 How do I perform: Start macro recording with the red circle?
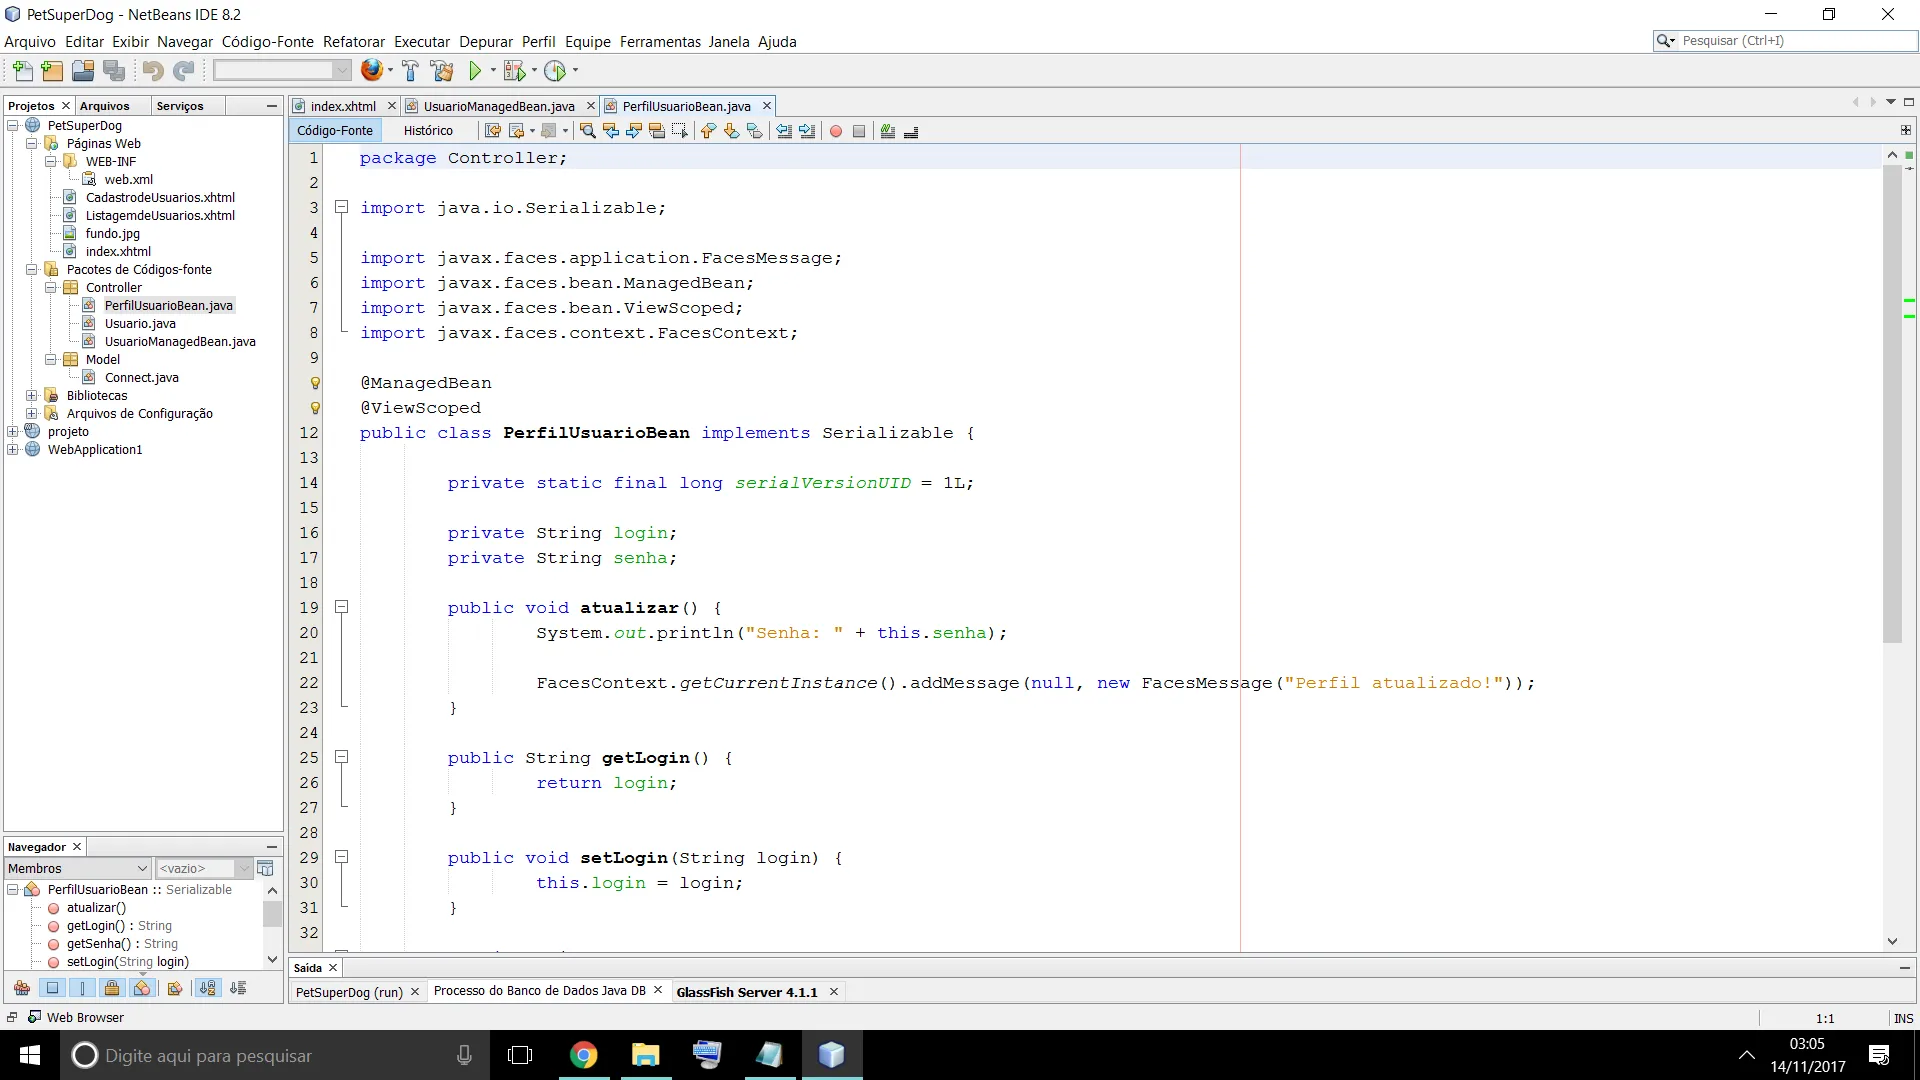click(x=836, y=131)
